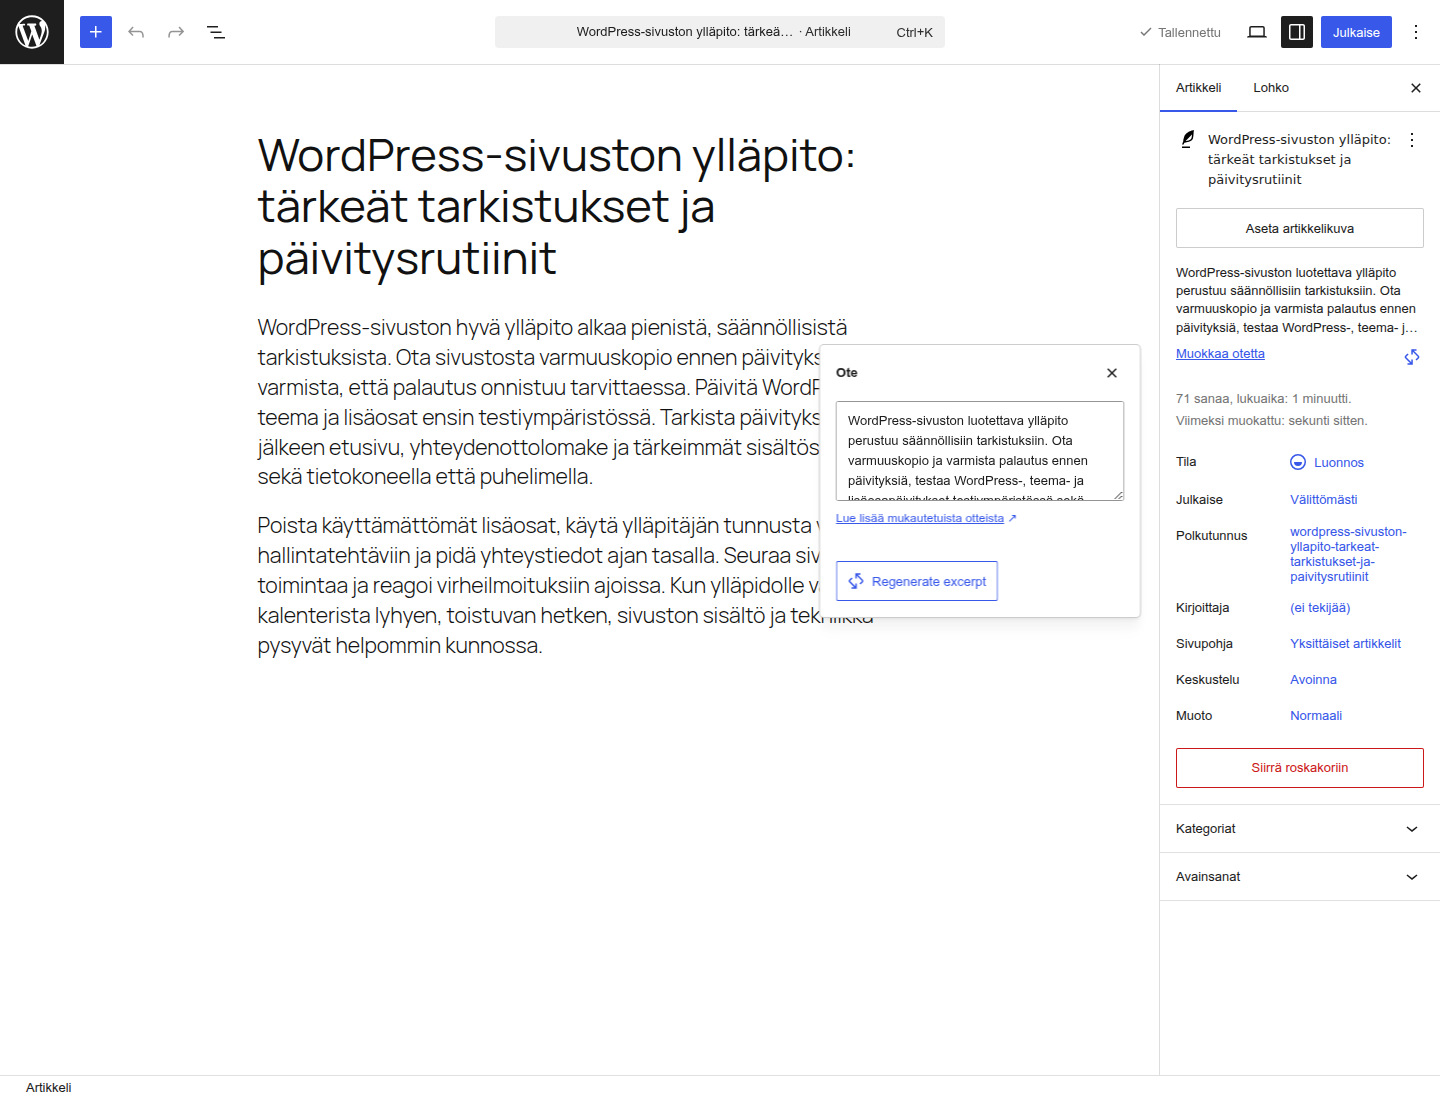Image resolution: width=1440 pixels, height=1100 pixels.
Task: Open the (ei tekijää) author selector
Action: click(1320, 607)
